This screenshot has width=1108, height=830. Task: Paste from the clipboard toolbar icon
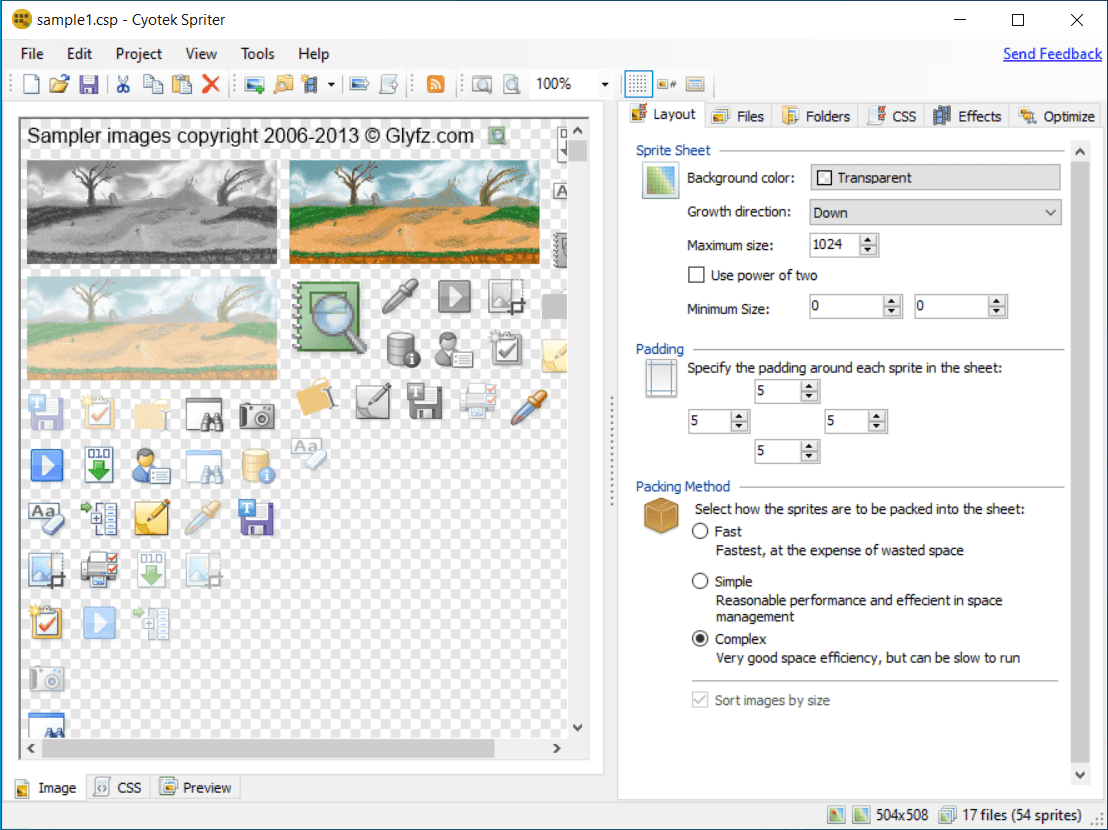(182, 84)
